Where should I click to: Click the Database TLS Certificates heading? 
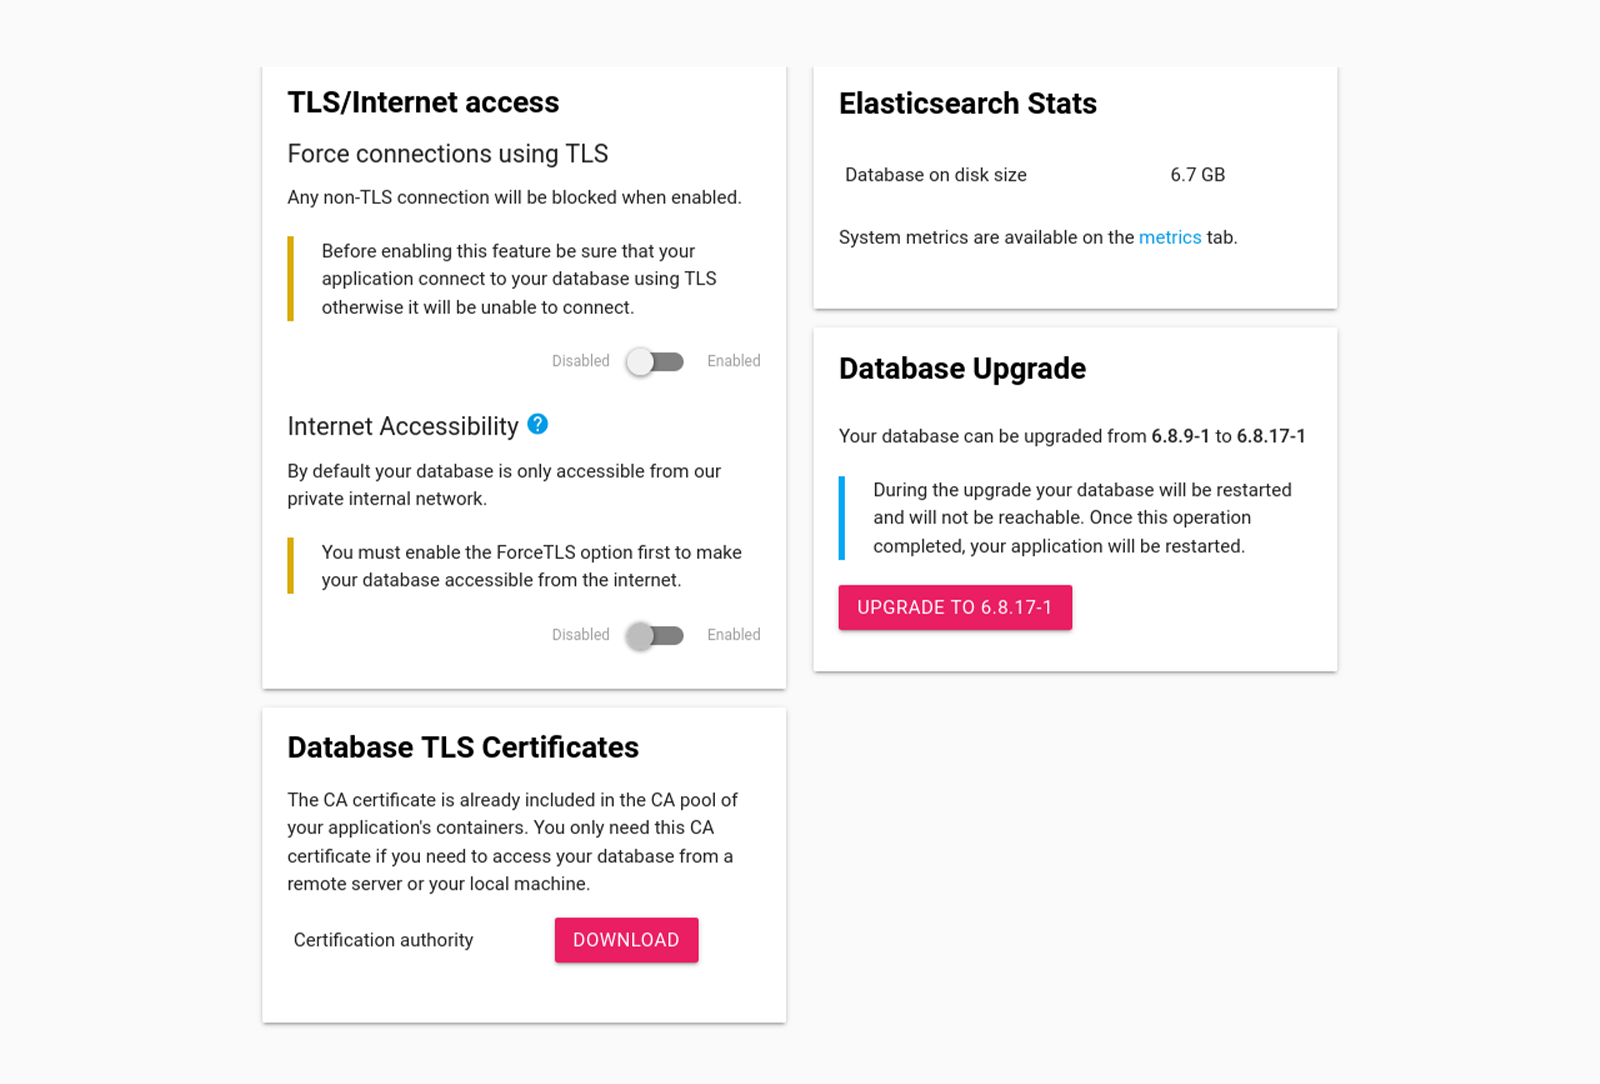[x=463, y=747]
